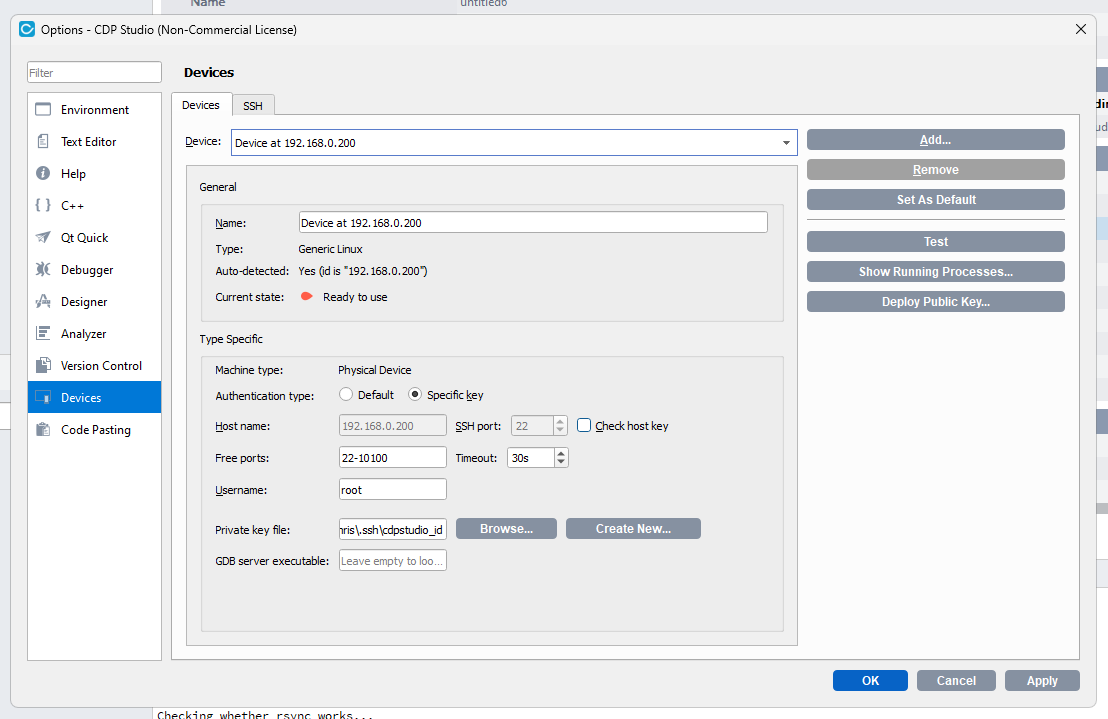Increase the Timeout value
Image resolution: width=1108 pixels, height=719 pixels.
pos(561,453)
